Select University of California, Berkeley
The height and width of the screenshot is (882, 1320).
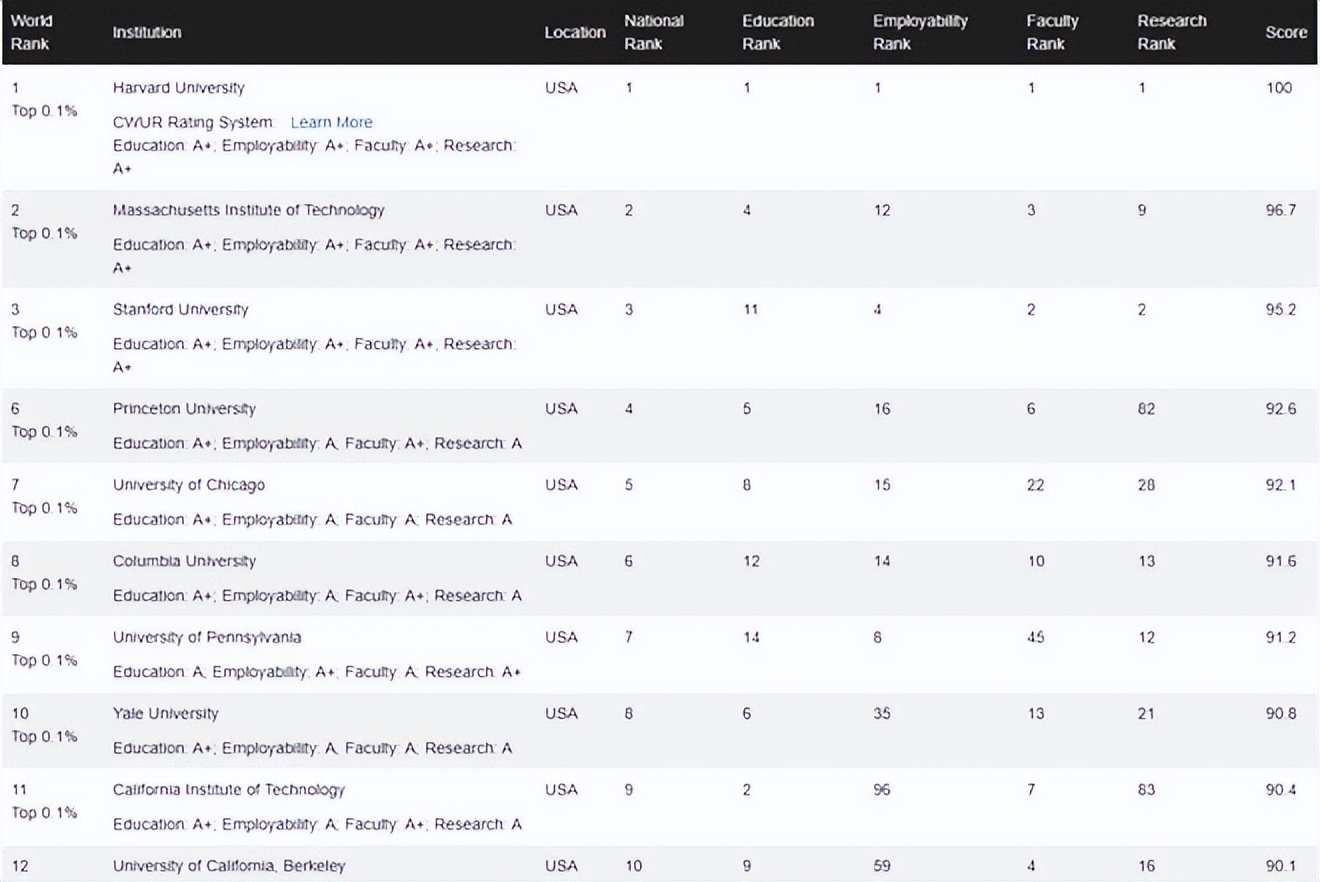pyautogui.click(x=228, y=866)
